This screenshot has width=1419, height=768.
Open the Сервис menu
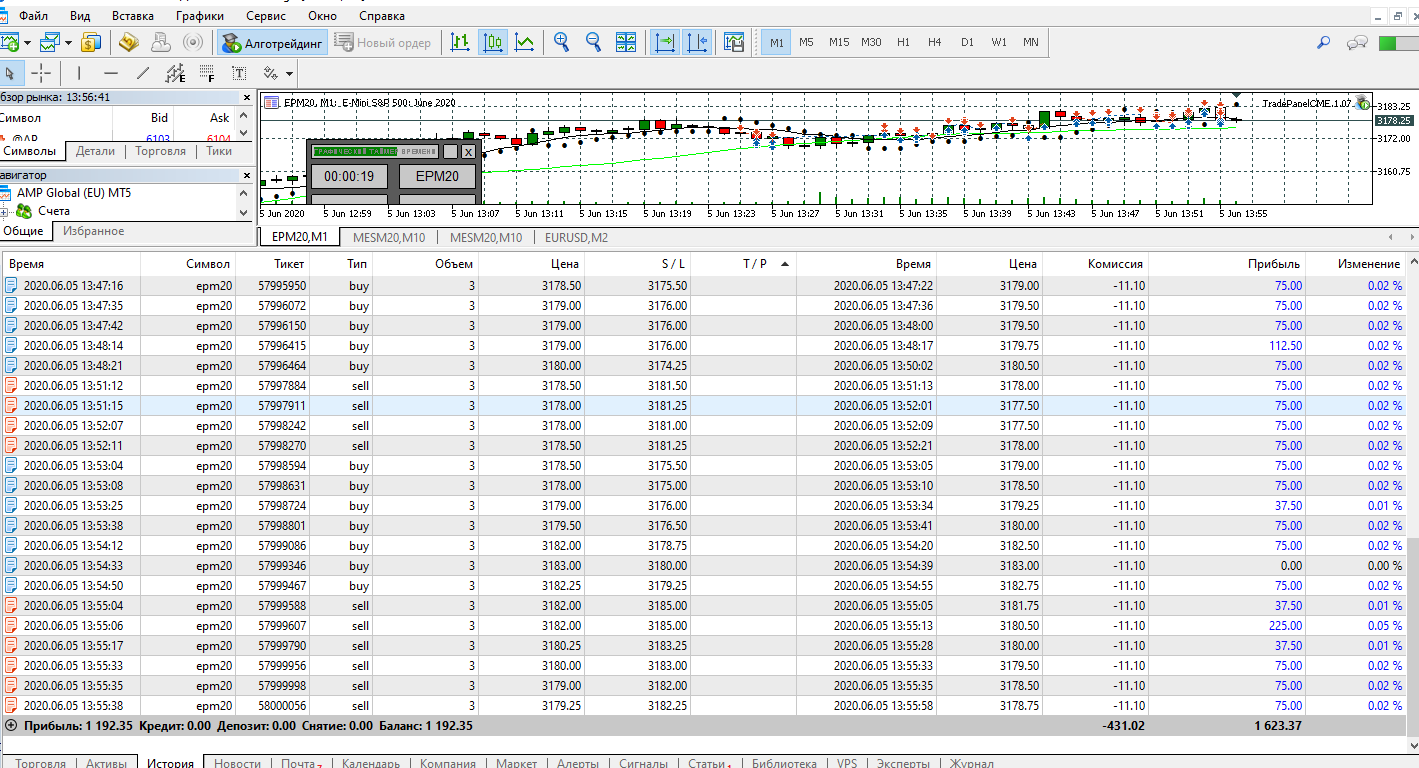265,16
